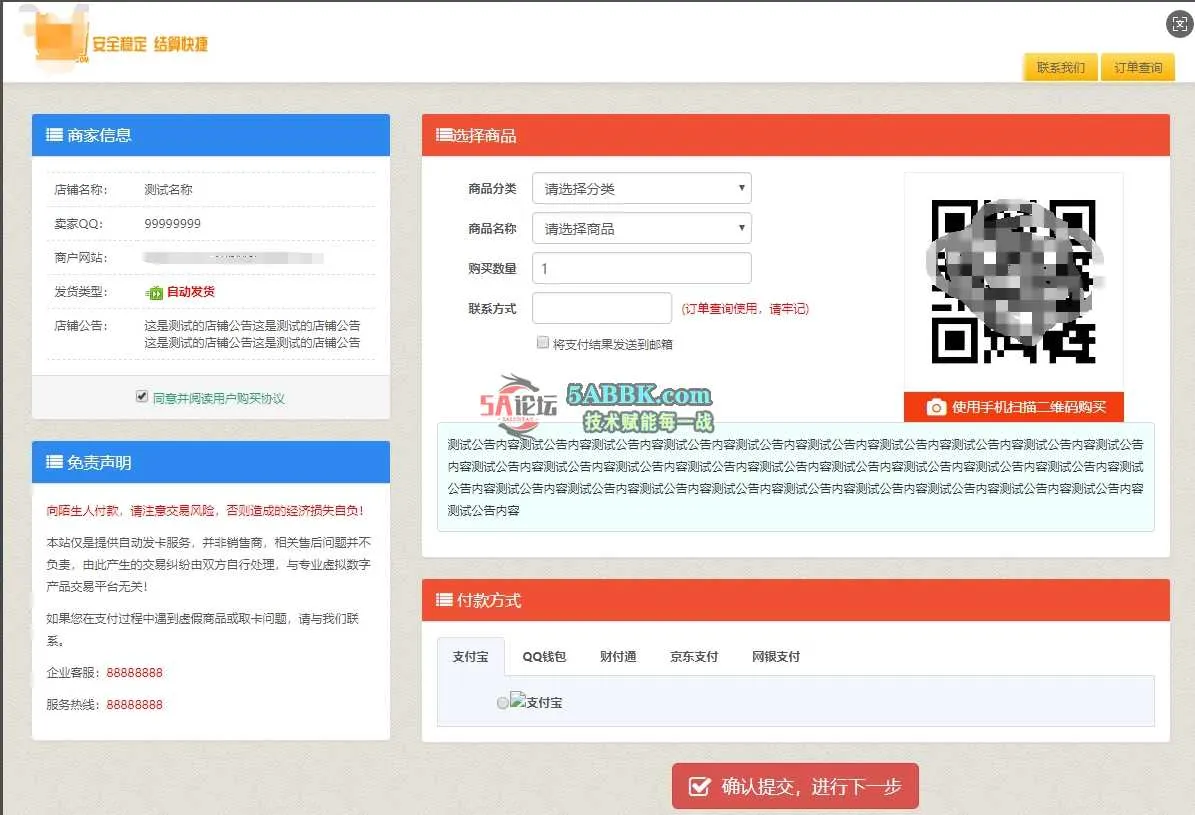This screenshot has height=815, width=1195.
Task: Click the green 自动发货 delivery icon
Action: click(x=154, y=292)
